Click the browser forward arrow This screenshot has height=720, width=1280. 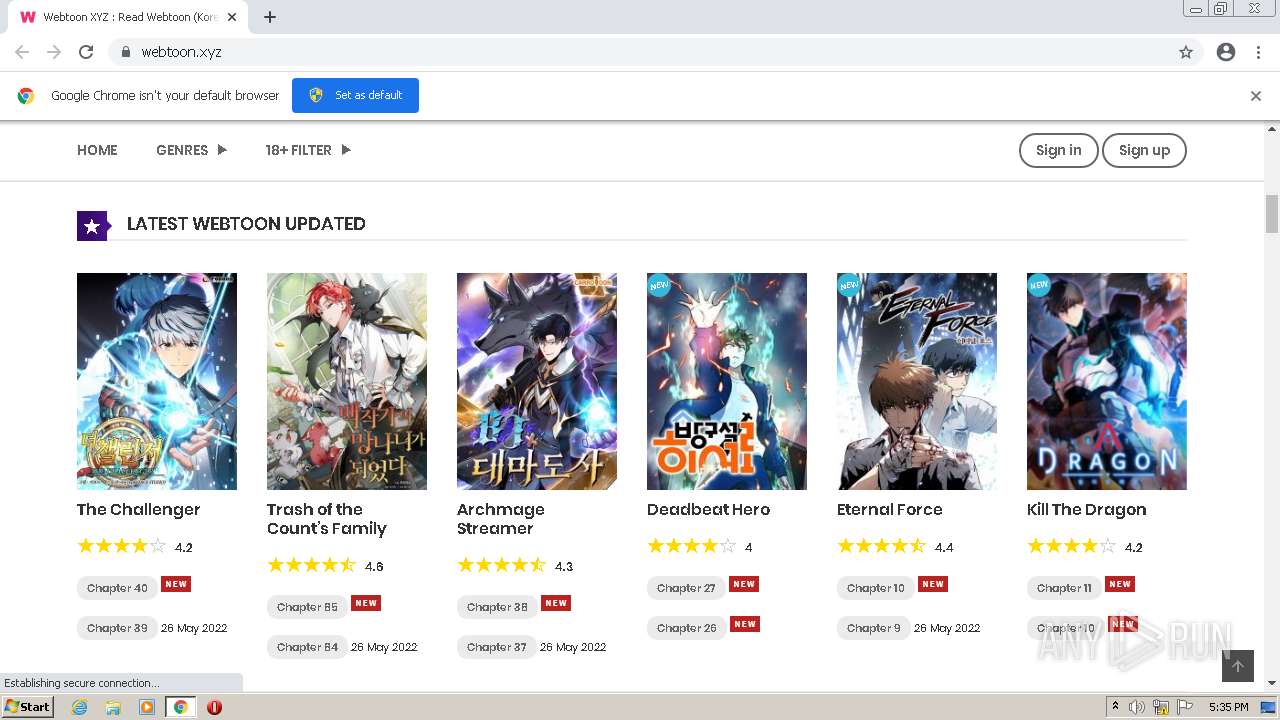coord(54,52)
